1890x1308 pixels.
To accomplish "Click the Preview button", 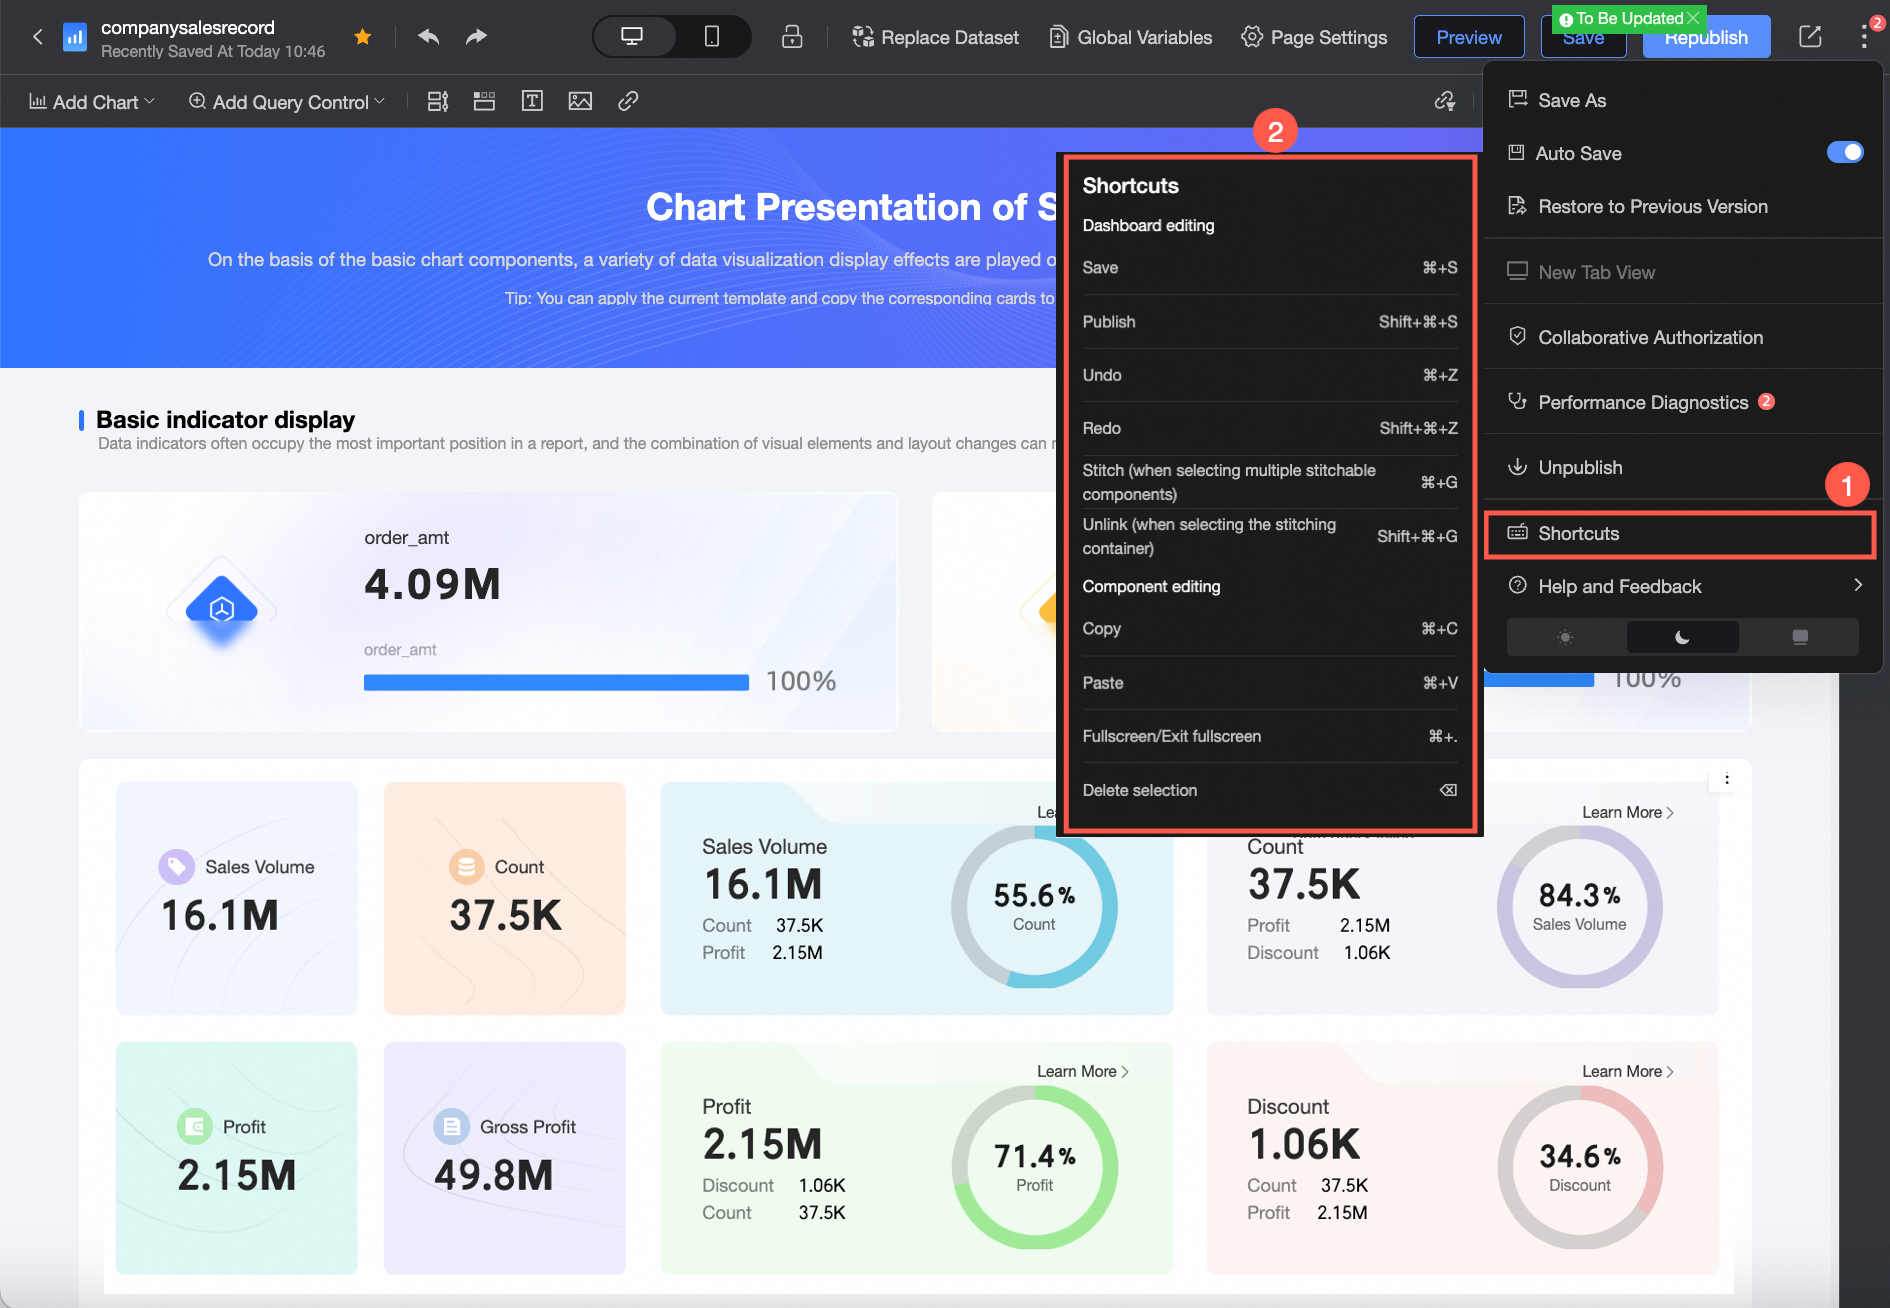I will tap(1468, 37).
